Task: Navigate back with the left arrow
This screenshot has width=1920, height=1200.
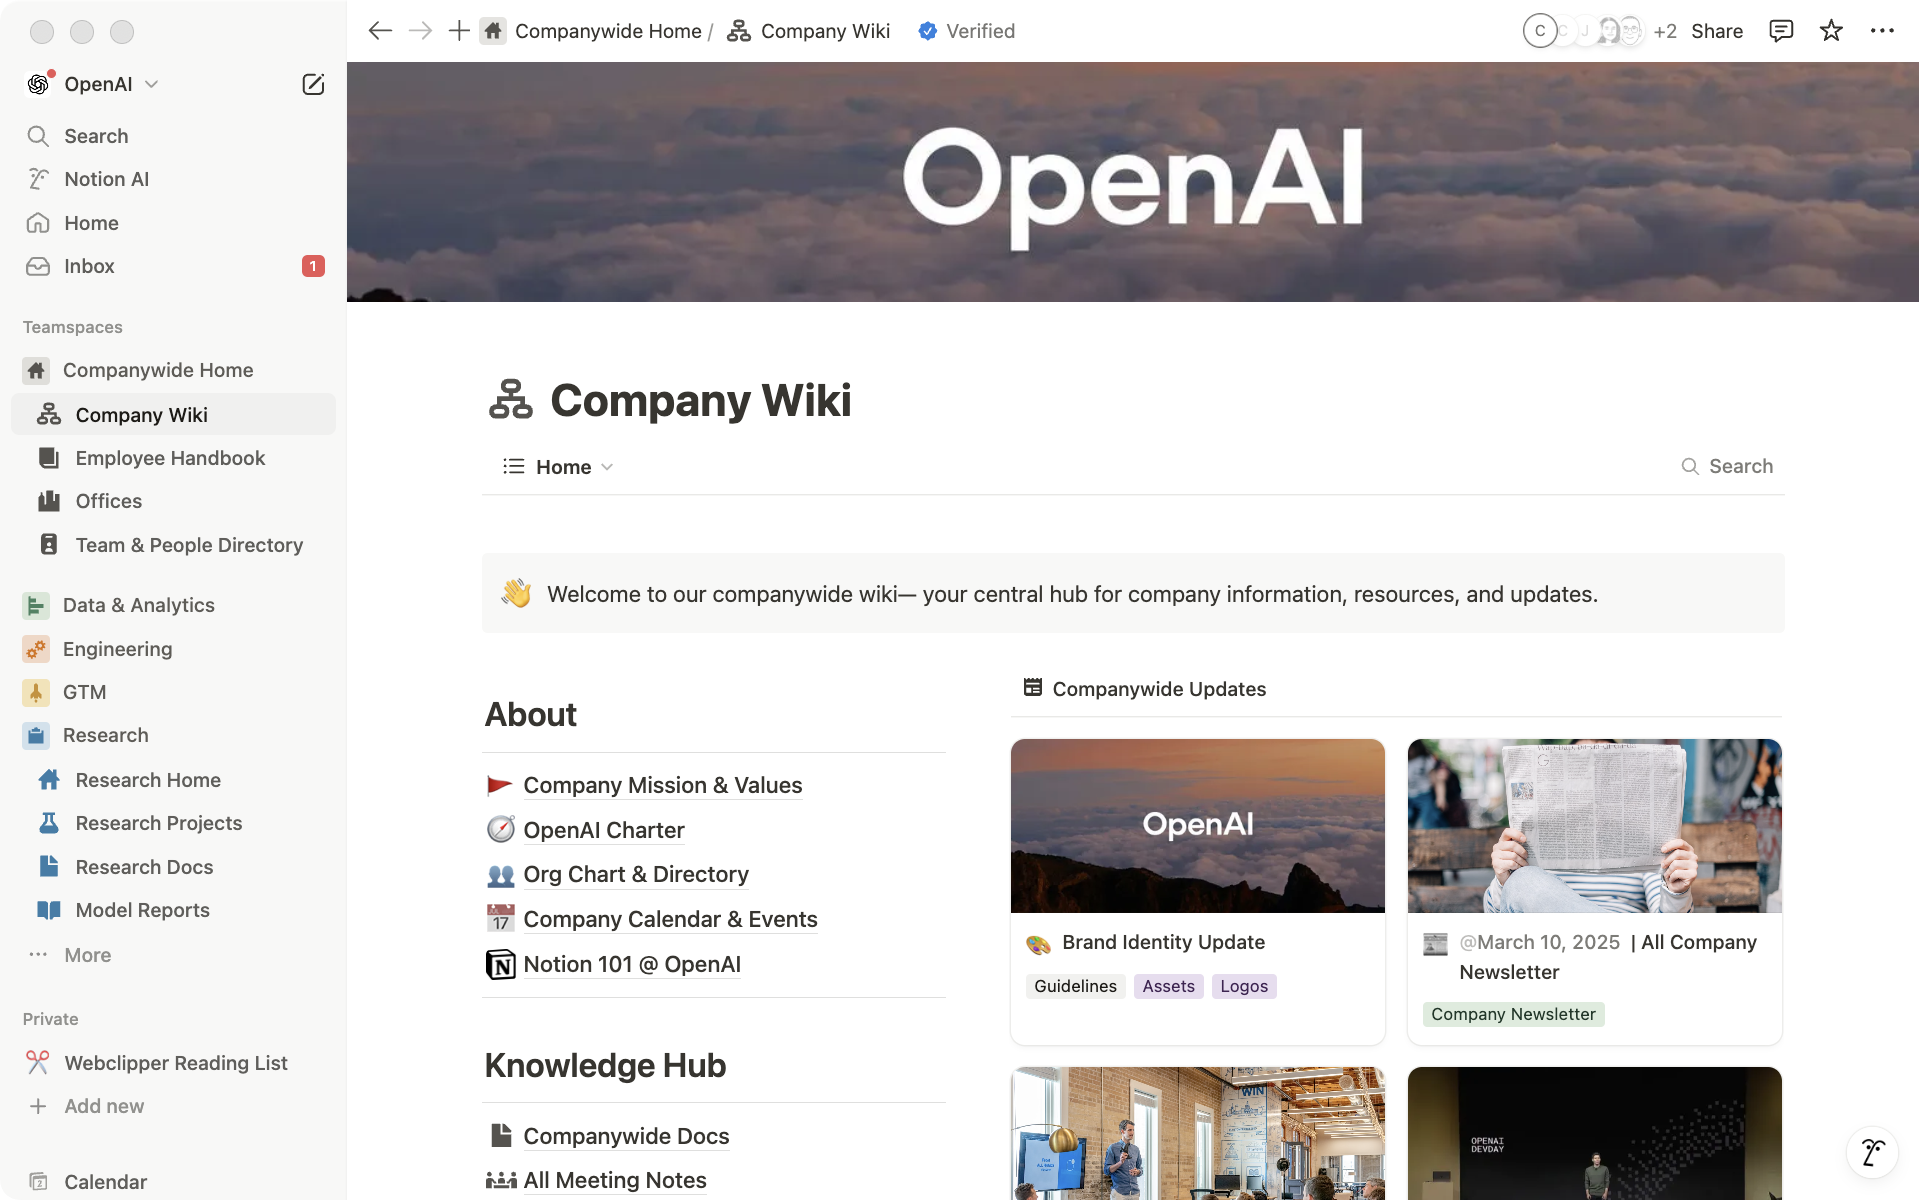Action: tap(379, 30)
